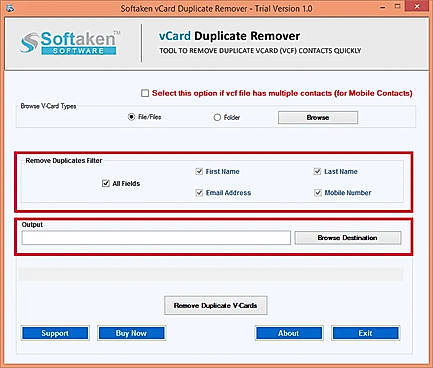Screen dimensions: 433x368
Task: Click the 'Browse V-Card Types' label
Action: click(x=48, y=106)
